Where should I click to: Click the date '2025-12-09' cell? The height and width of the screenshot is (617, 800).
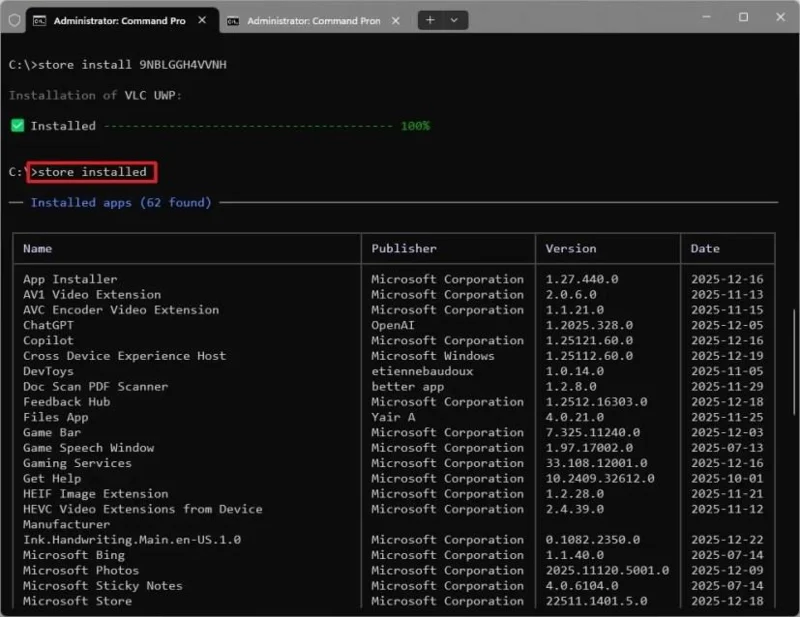pyautogui.click(x=727, y=570)
